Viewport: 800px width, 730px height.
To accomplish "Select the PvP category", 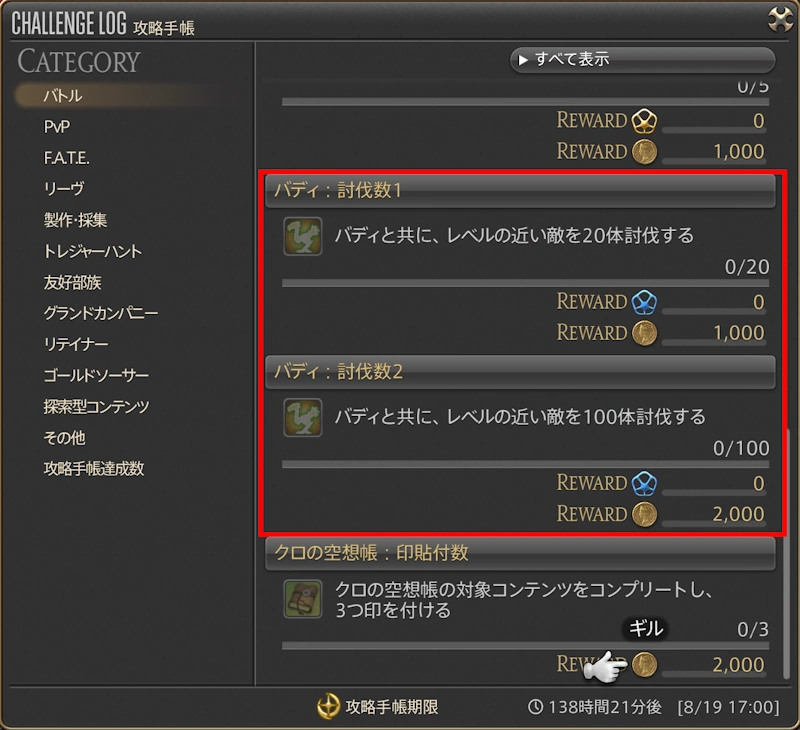I will coord(57,127).
